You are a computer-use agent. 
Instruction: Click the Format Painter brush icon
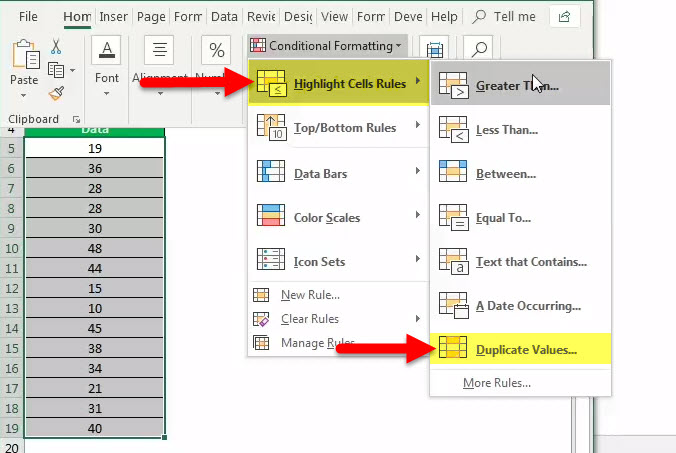[56, 93]
